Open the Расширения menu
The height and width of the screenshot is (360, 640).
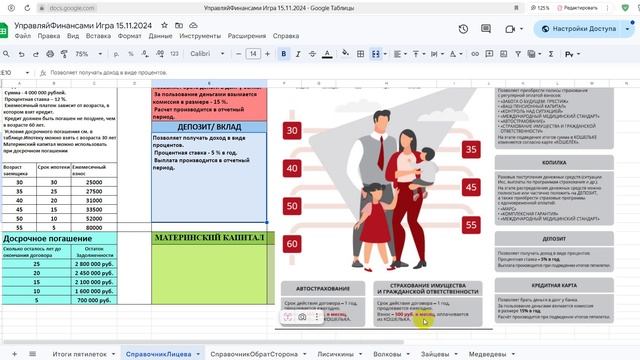pyautogui.click(x=247, y=36)
